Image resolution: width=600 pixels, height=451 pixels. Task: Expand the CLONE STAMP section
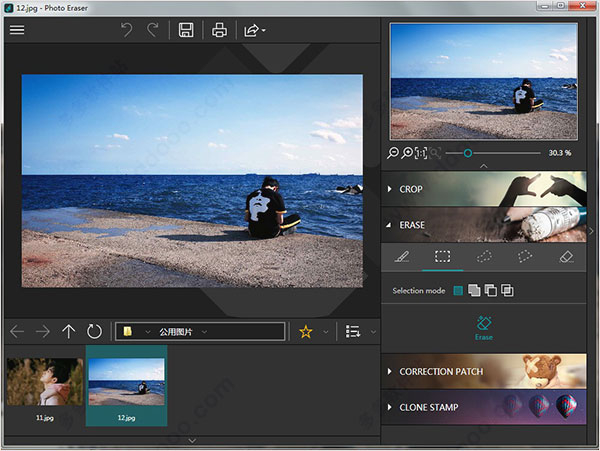click(x=484, y=407)
